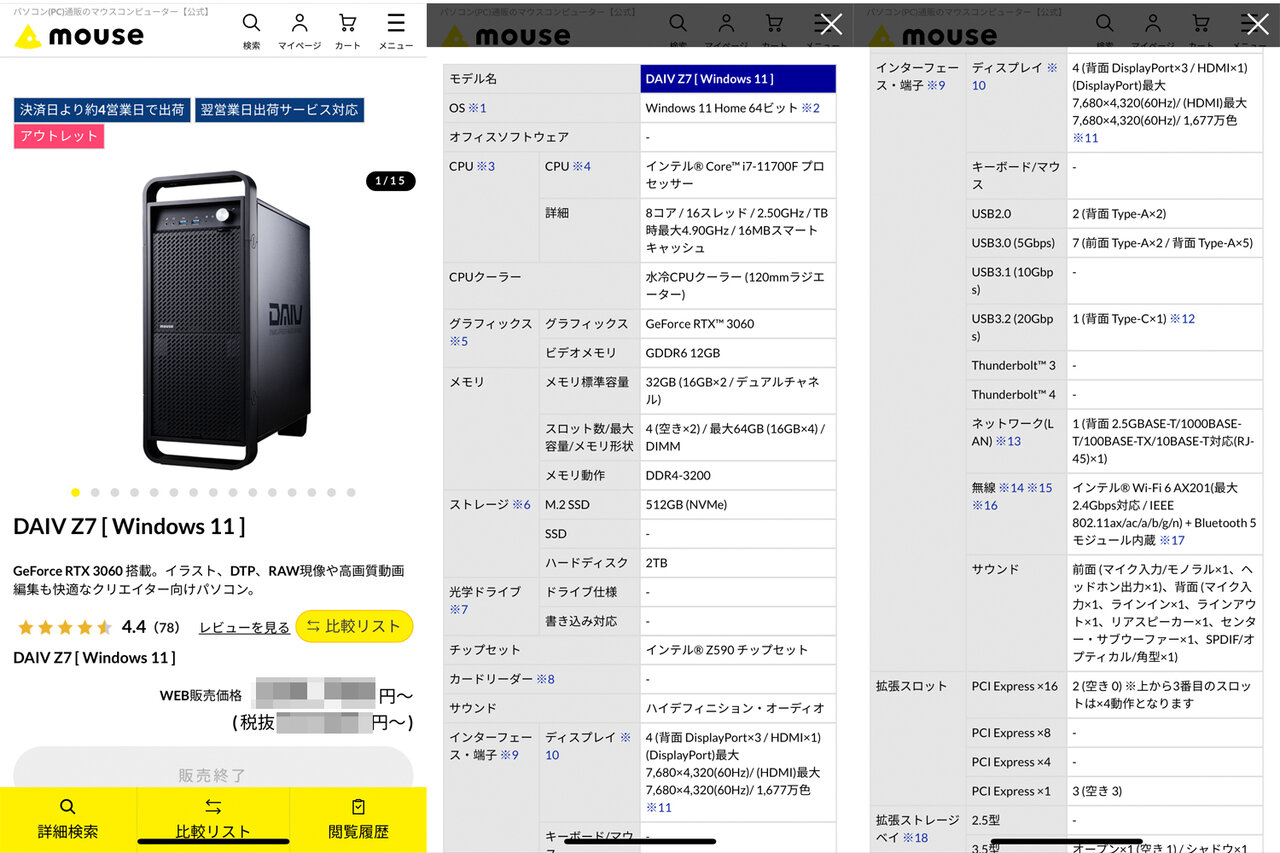Viewport: 1280px width, 853px height.
Task: Close the spec overlay showing USB2.0 row
Action: point(1257,24)
